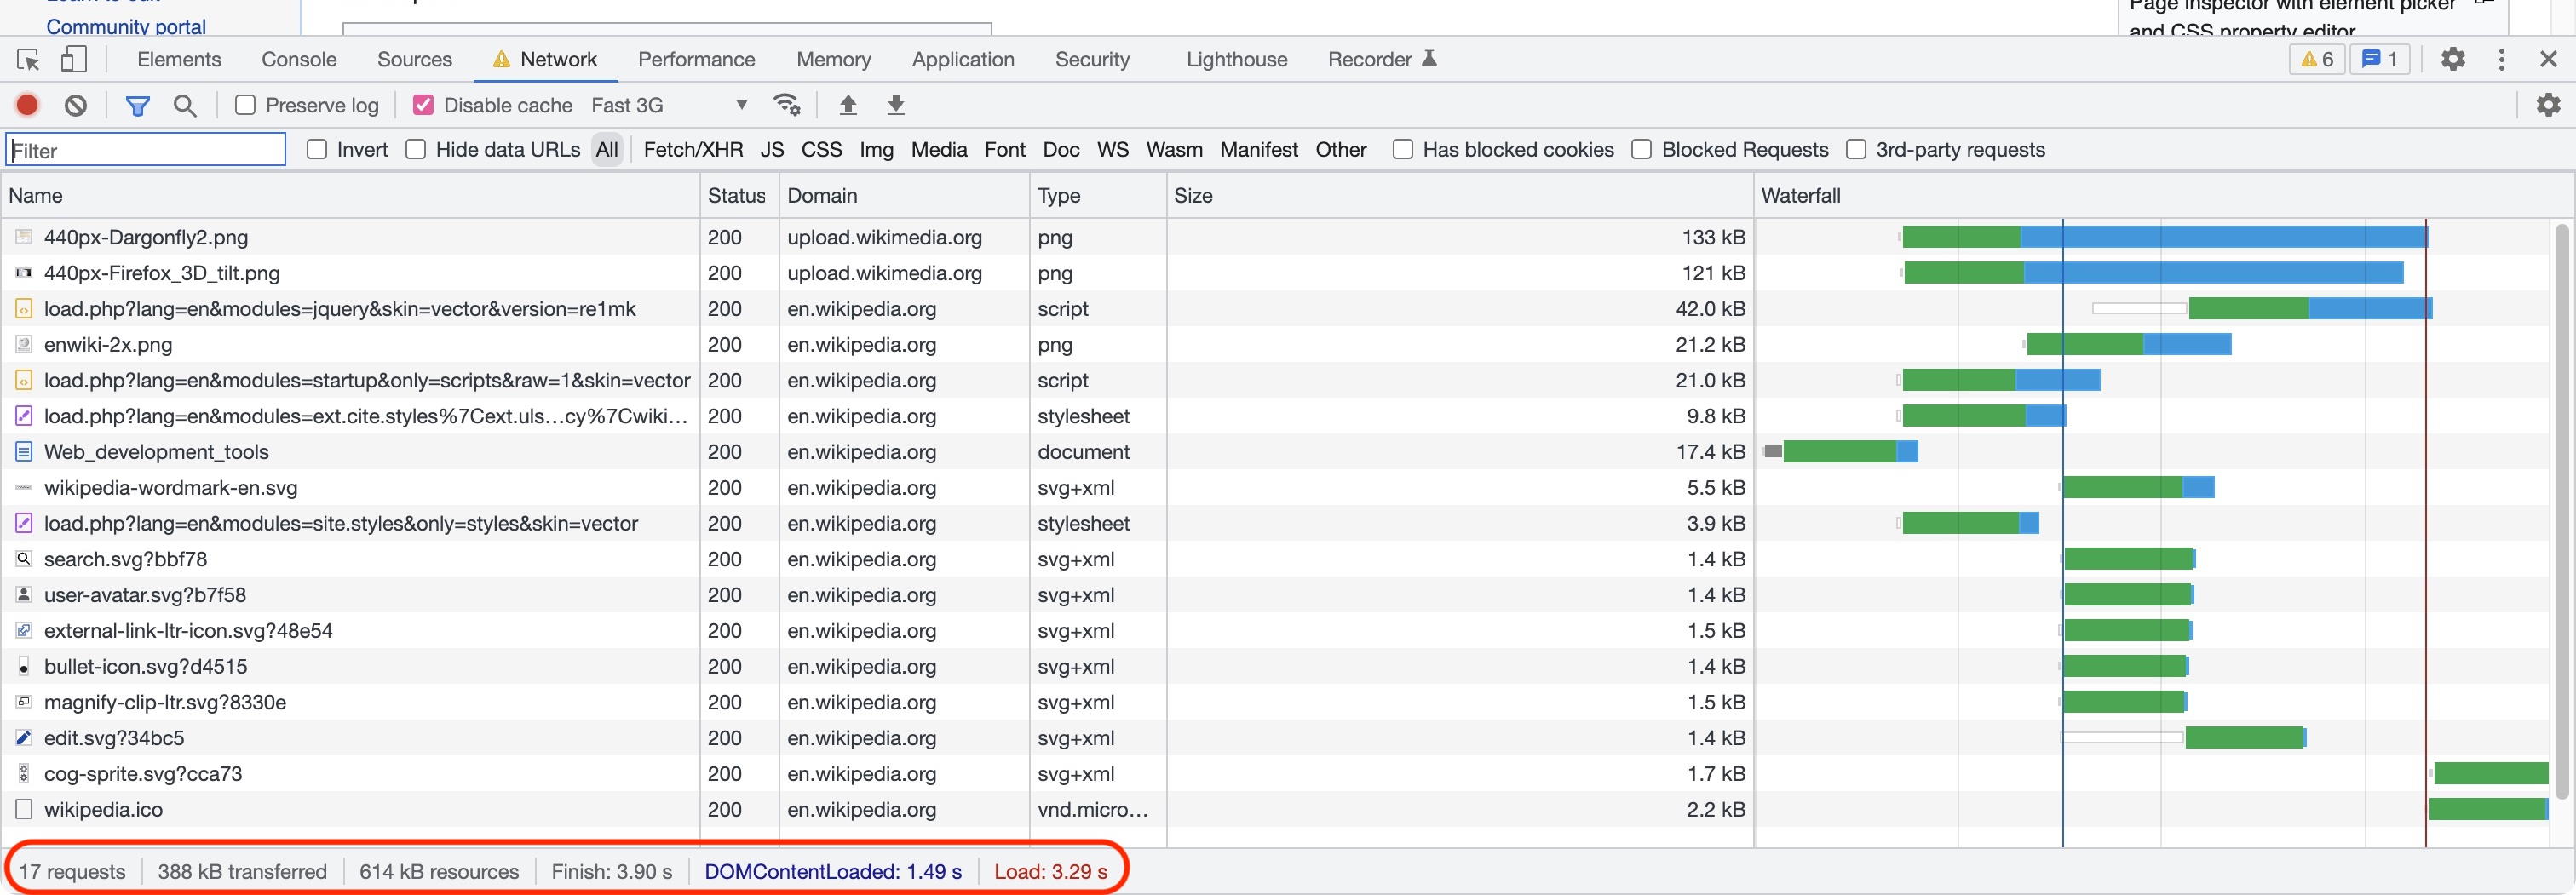Open the Sources tab

[x=414, y=60]
